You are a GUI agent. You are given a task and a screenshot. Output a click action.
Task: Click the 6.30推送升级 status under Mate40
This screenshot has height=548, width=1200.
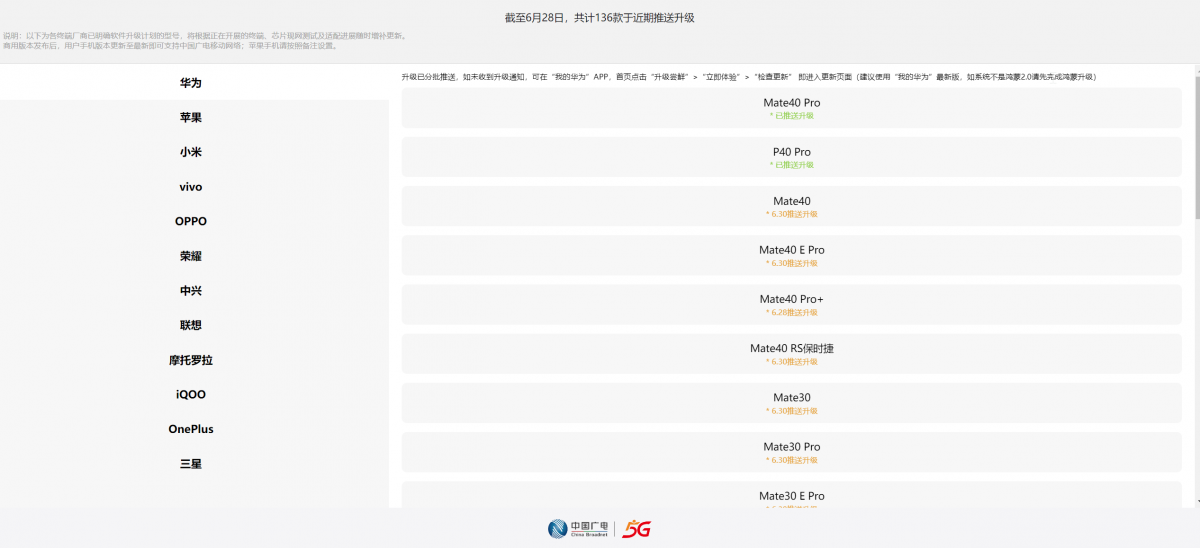791,214
